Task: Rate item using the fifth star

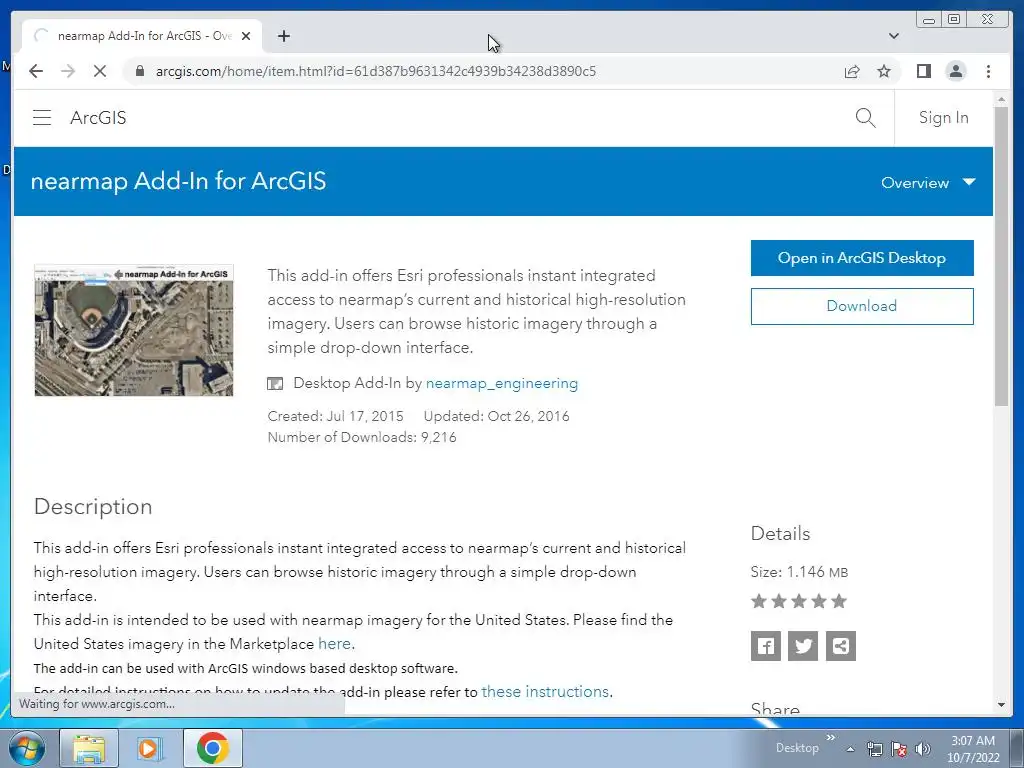Action: click(x=839, y=601)
